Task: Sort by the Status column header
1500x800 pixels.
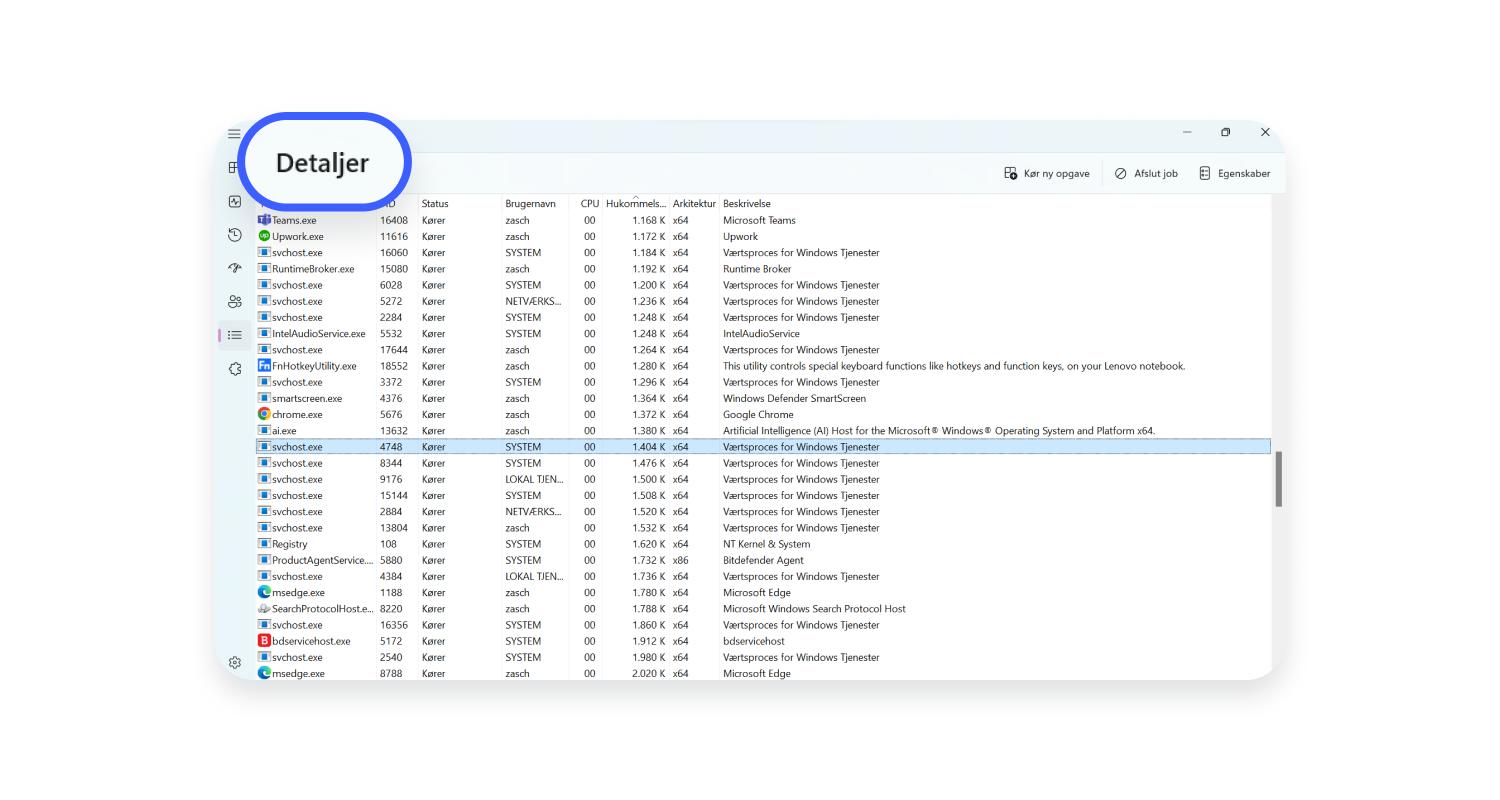Action: [435, 204]
